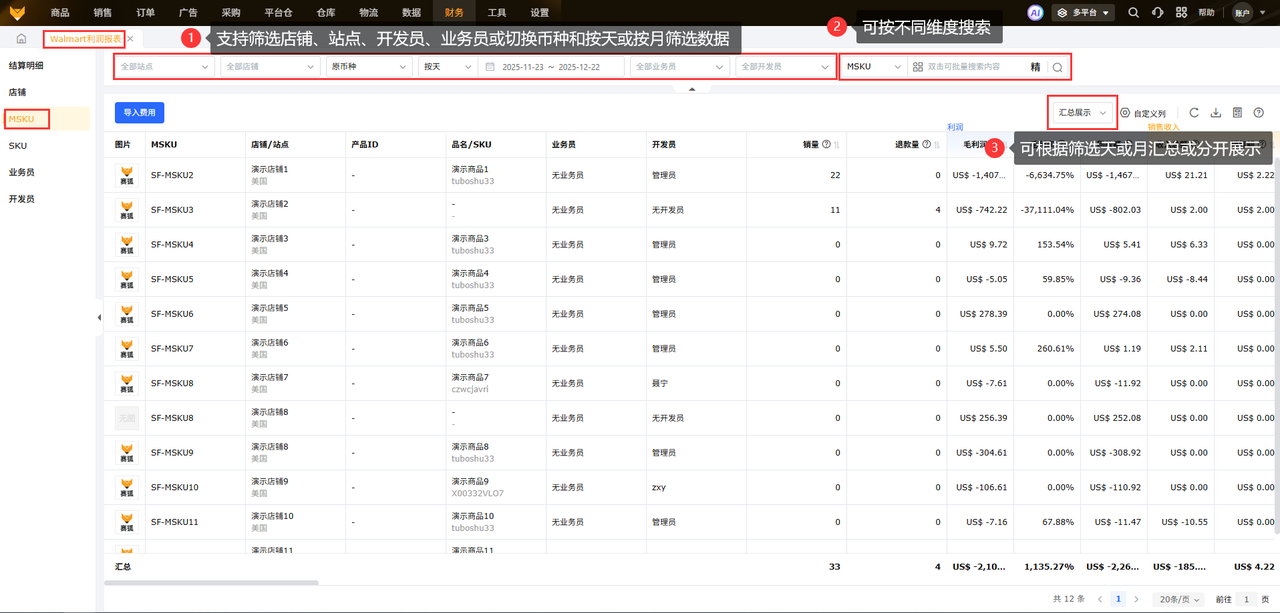Sort by the 退款量 column arrows

(x=937, y=145)
